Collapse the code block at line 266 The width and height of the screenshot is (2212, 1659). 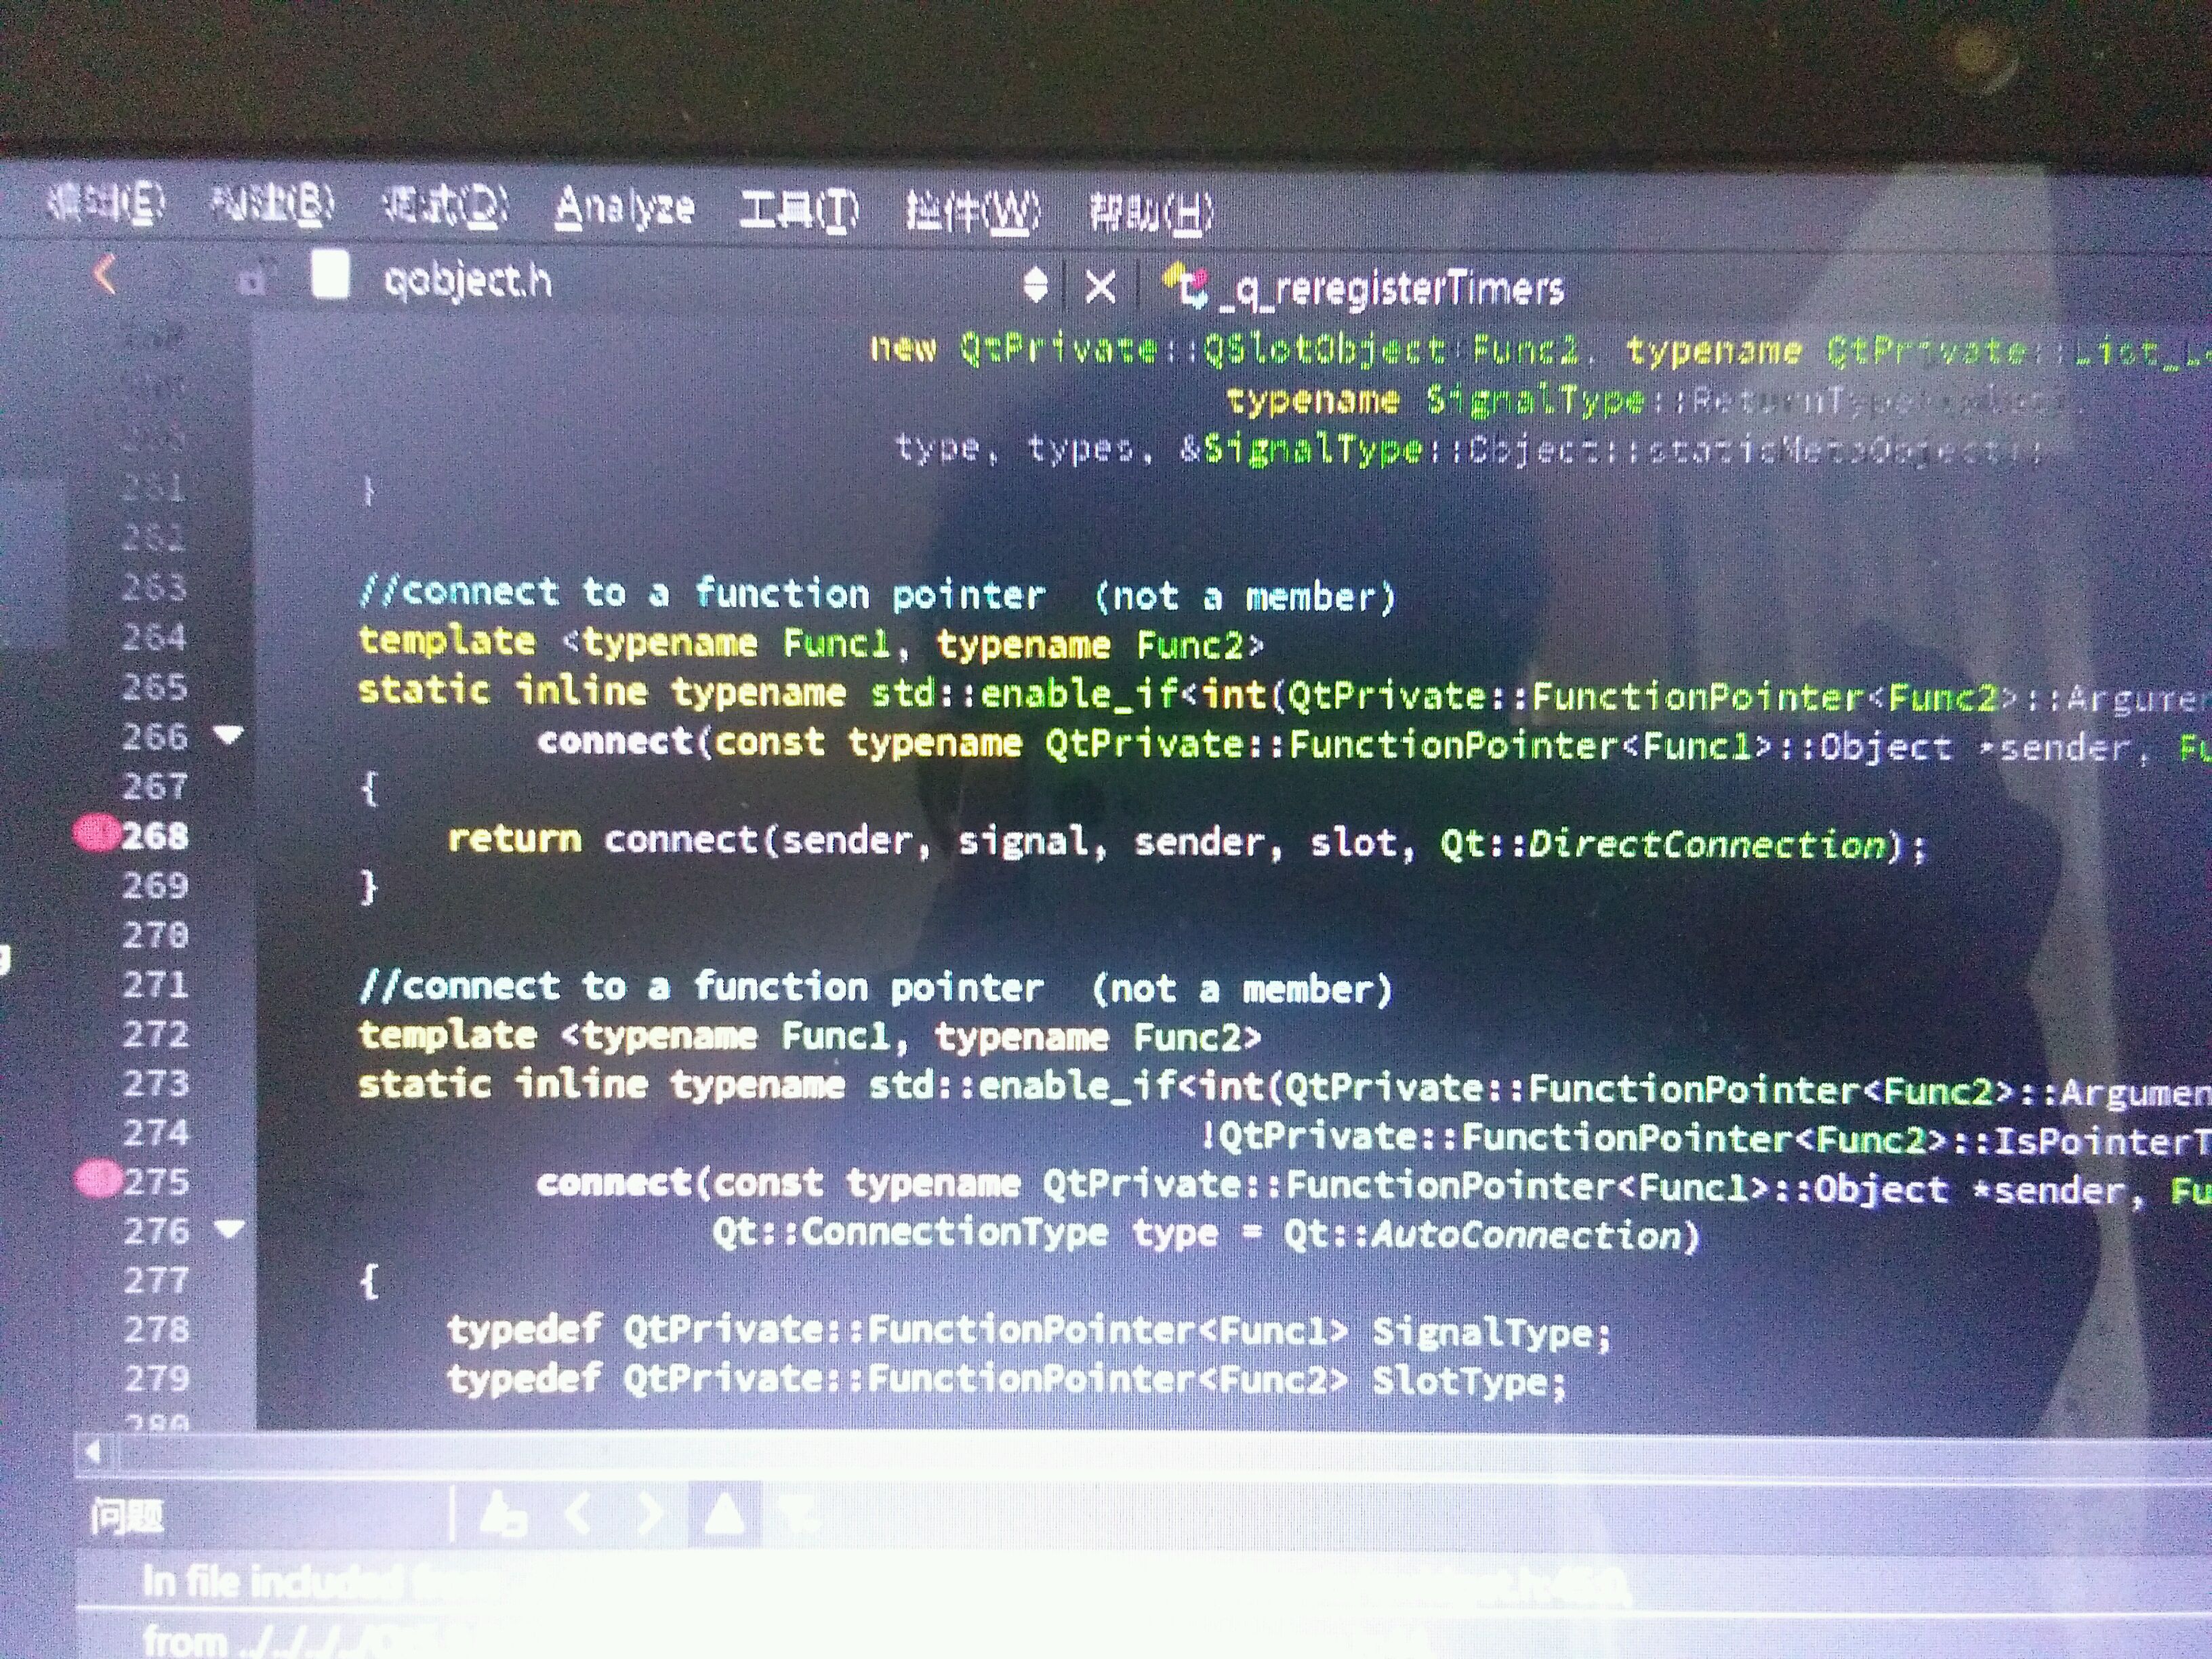pos(229,736)
